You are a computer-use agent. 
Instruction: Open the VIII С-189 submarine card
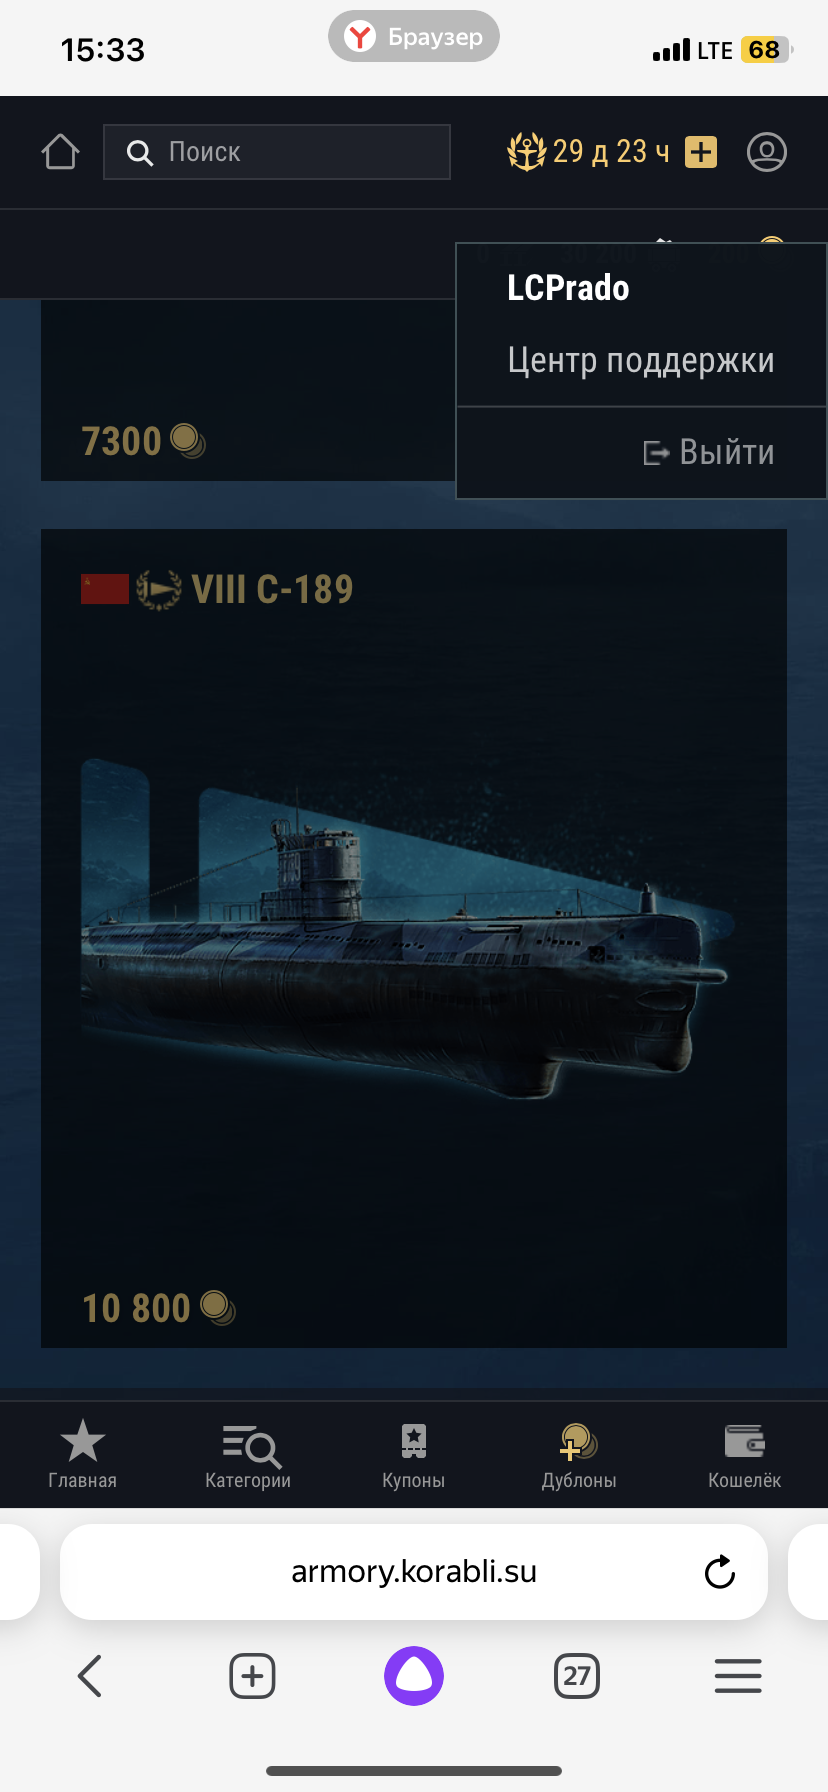click(414, 938)
